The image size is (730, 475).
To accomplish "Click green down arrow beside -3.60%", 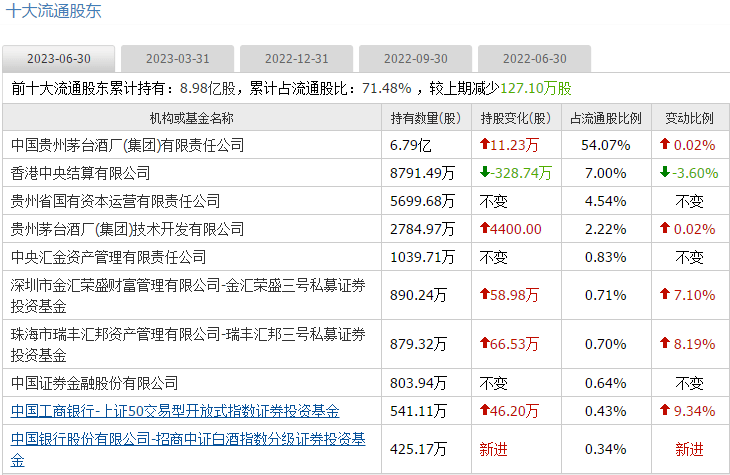I will point(664,173).
